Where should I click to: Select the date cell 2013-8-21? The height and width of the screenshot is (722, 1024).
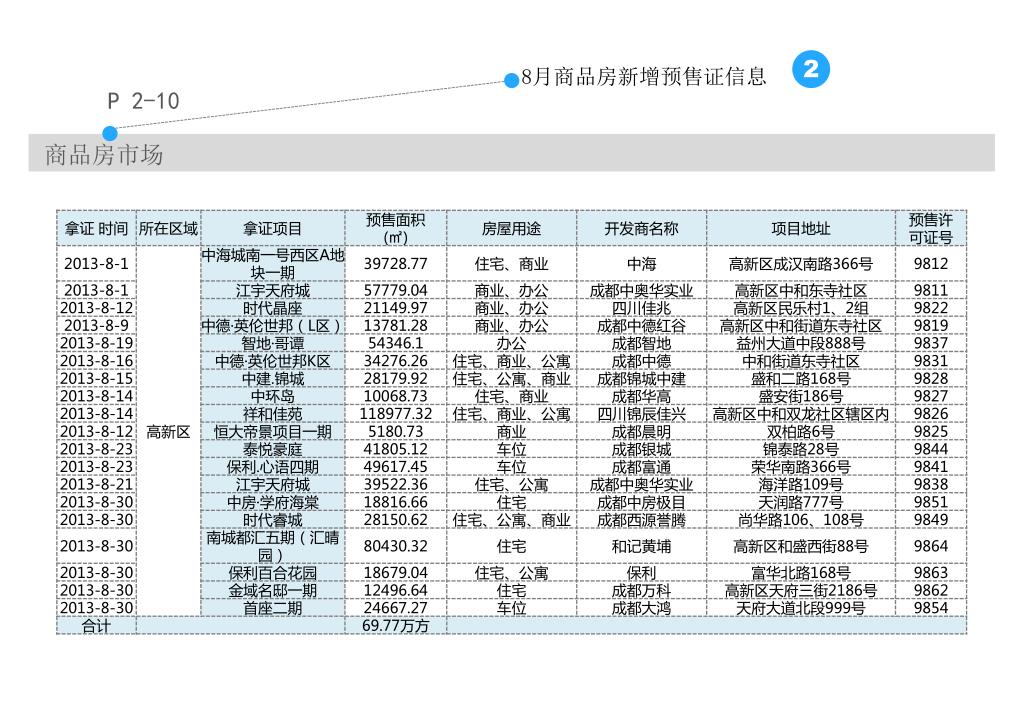(96, 484)
